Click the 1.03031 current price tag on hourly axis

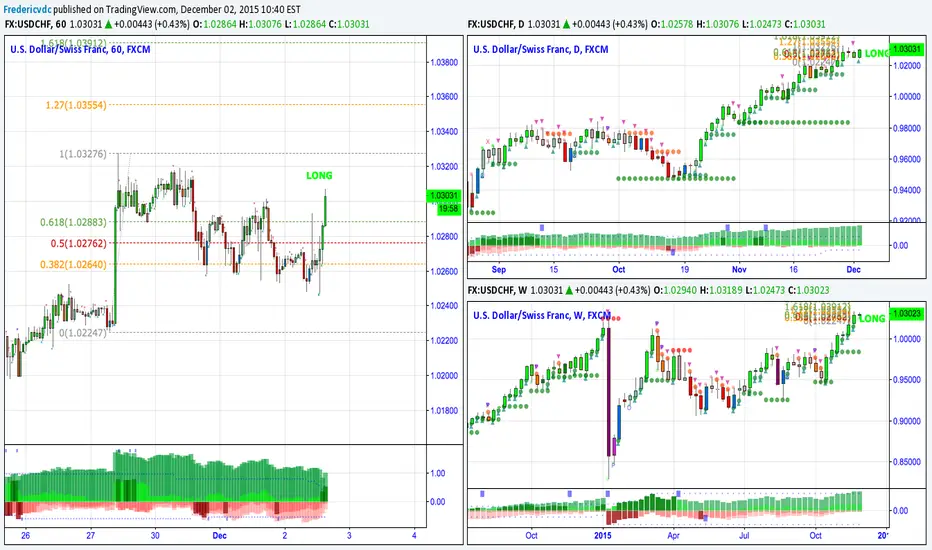point(443,196)
